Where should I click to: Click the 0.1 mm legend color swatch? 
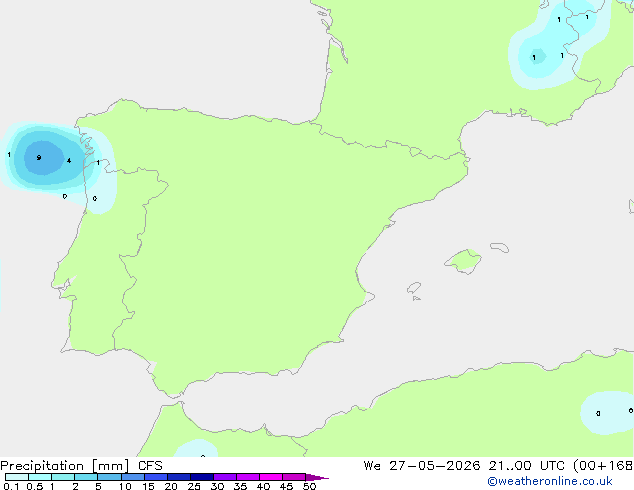(17, 477)
